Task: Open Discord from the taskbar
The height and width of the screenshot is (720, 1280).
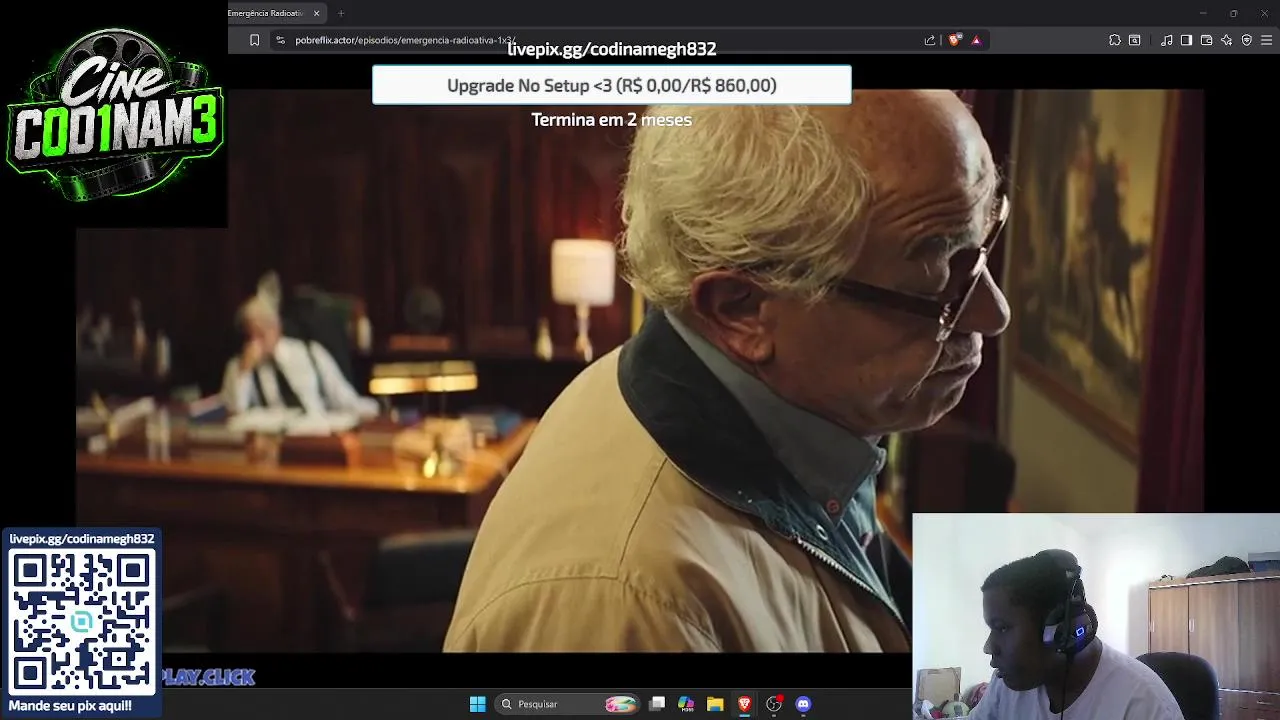Action: (x=803, y=704)
